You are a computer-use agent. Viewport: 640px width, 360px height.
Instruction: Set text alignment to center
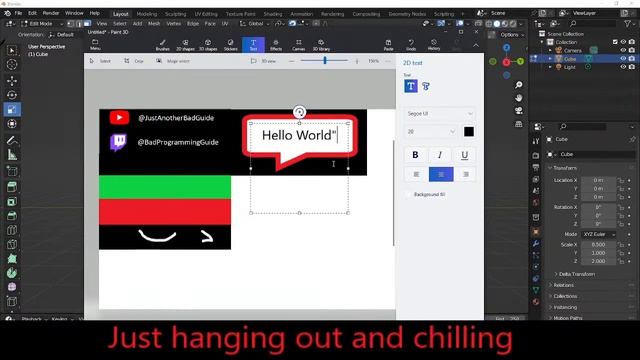click(x=441, y=174)
